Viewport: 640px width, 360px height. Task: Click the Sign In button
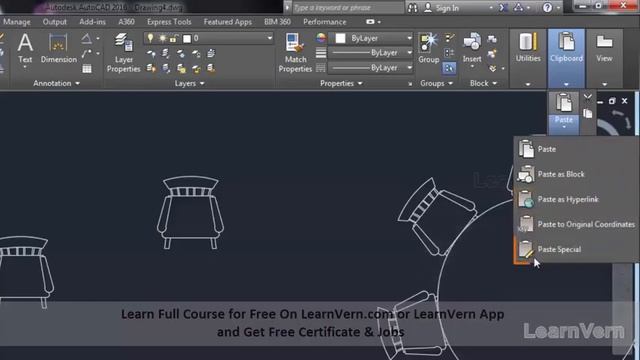coord(442,8)
